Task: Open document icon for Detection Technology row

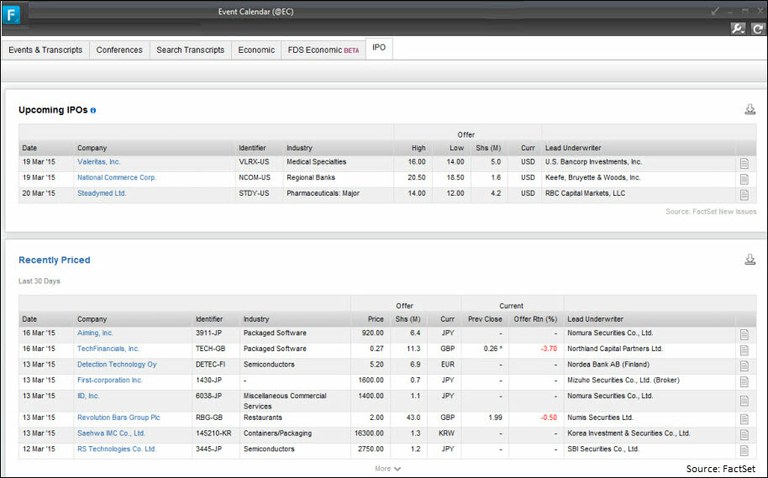Action: (744, 366)
